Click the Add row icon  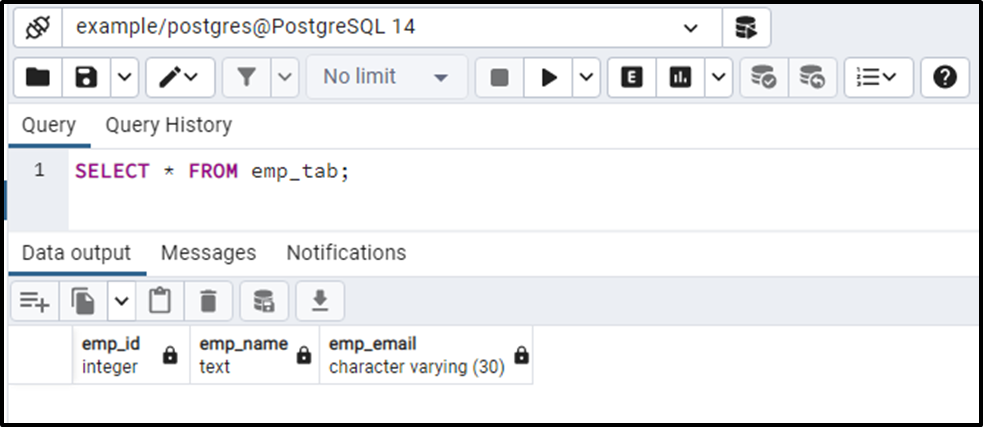35,302
